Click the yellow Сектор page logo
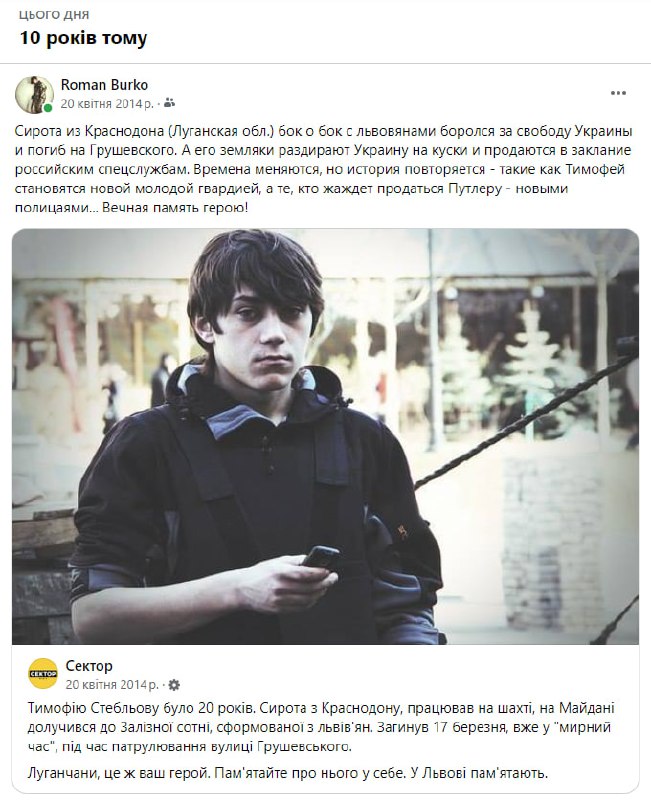This screenshot has width=651, height=800. (x=43, y=673)
